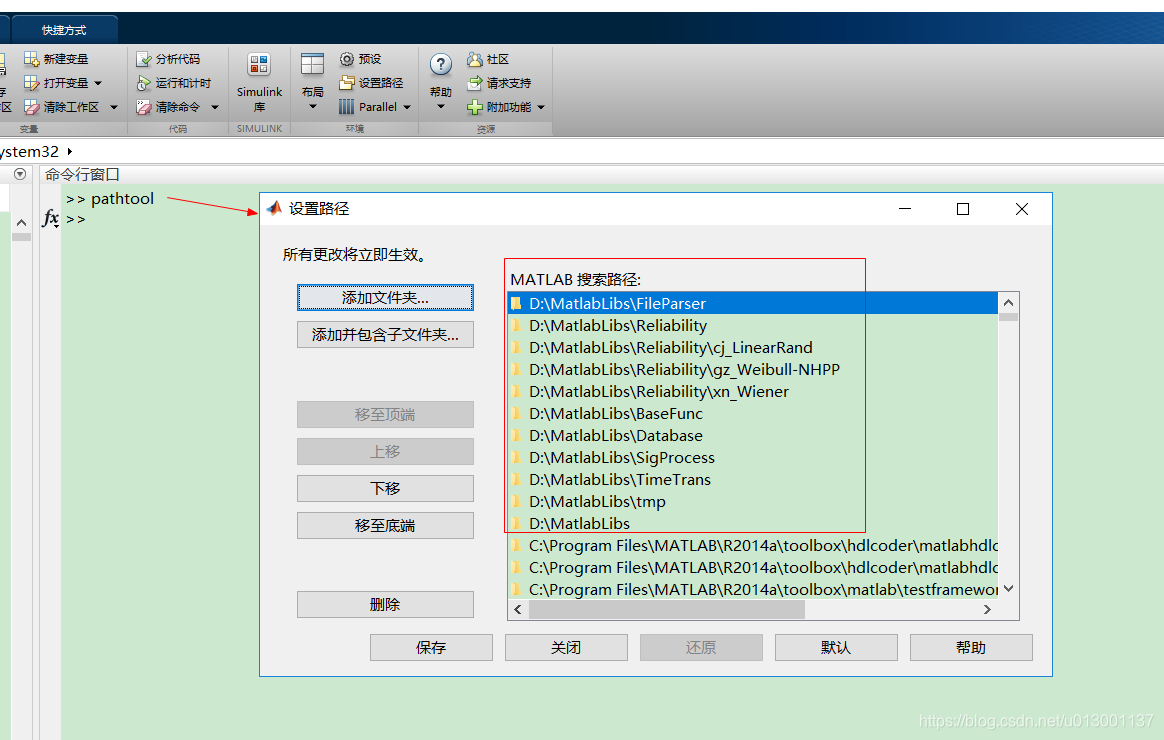Select D:\MatlabLibs\TimeTrans path entry
Image resolution: width=1164 pixels, height=740 pixels.
(753, 479)
